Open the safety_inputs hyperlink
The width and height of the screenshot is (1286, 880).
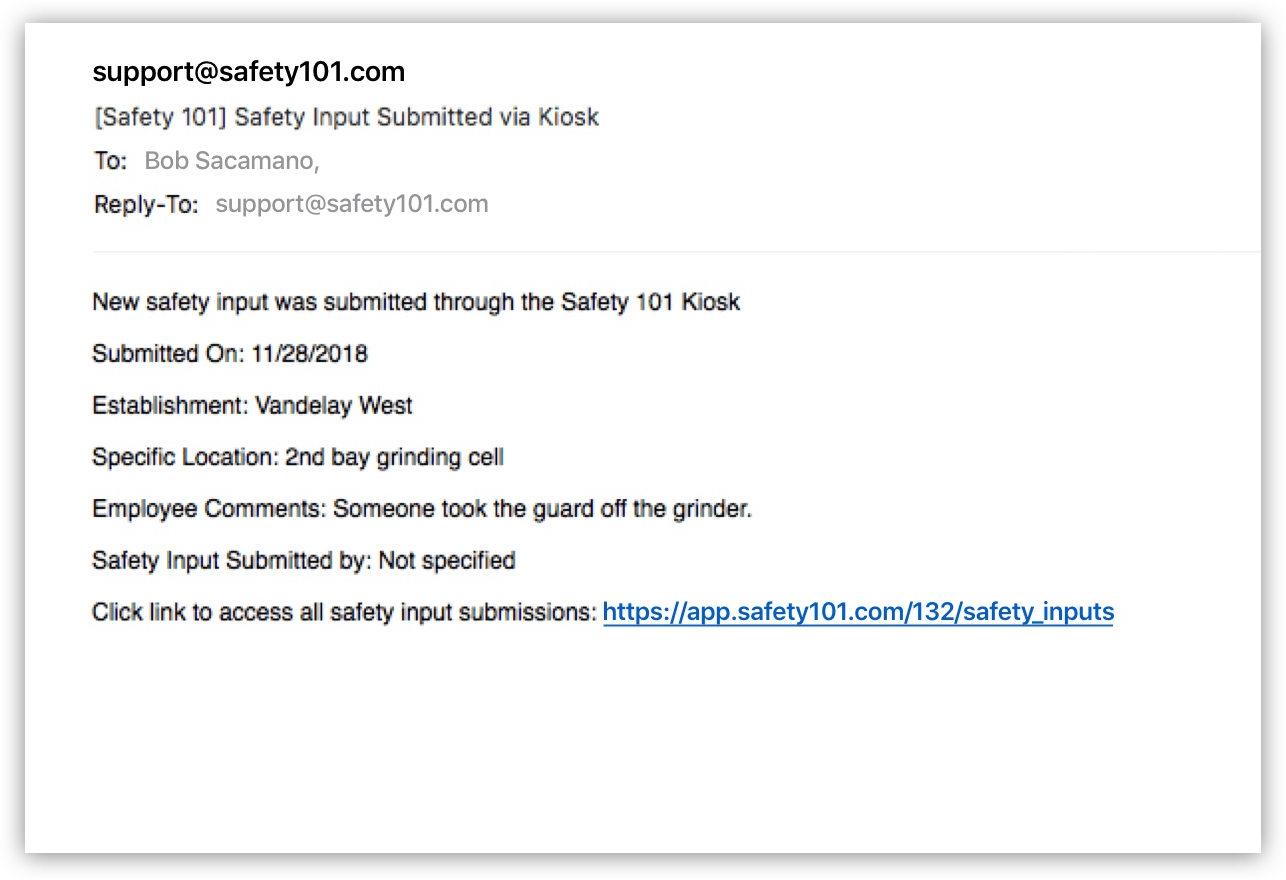(858, 612)
